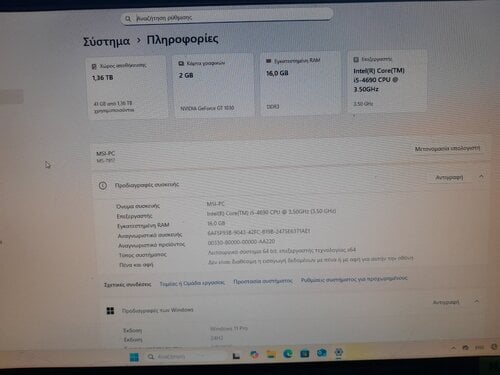500x375 pixels.
Task: Open Ρυθμίσεις συστήματος για προχωρημένους link
Action: click(354, 279)
